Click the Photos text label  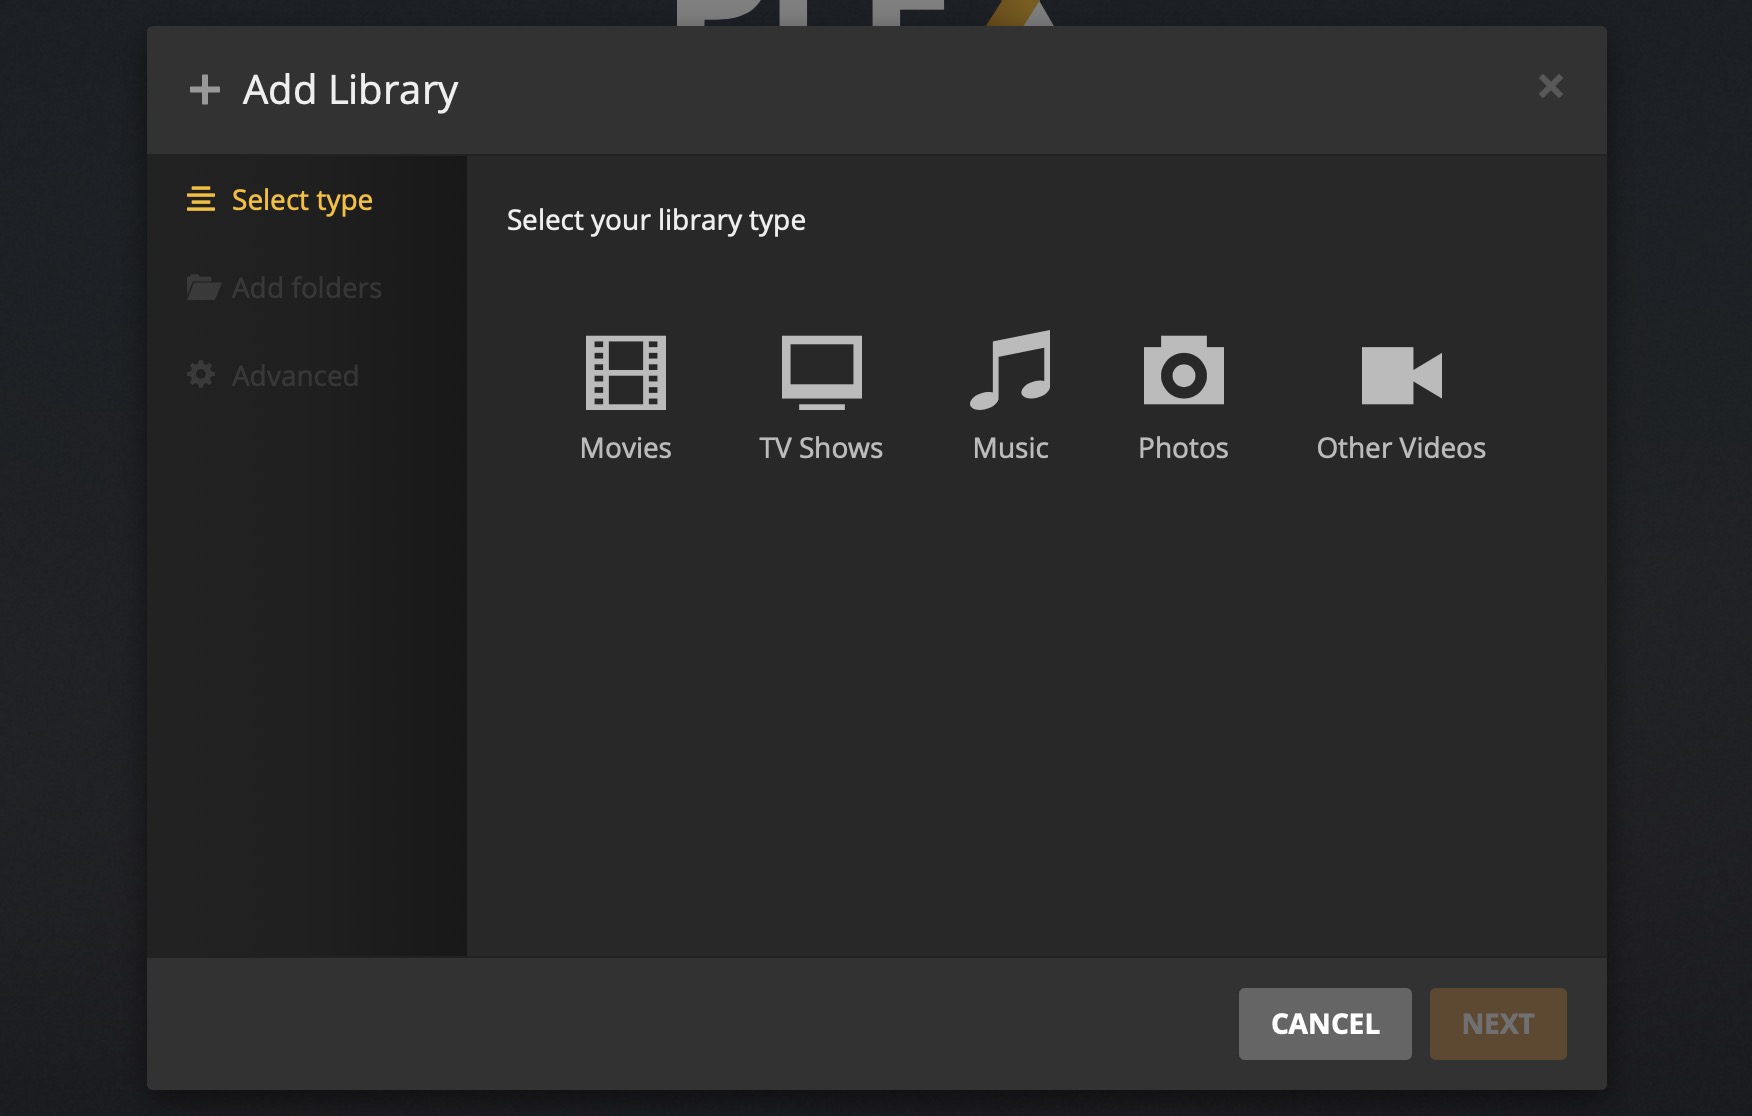tap(1183, 448)
